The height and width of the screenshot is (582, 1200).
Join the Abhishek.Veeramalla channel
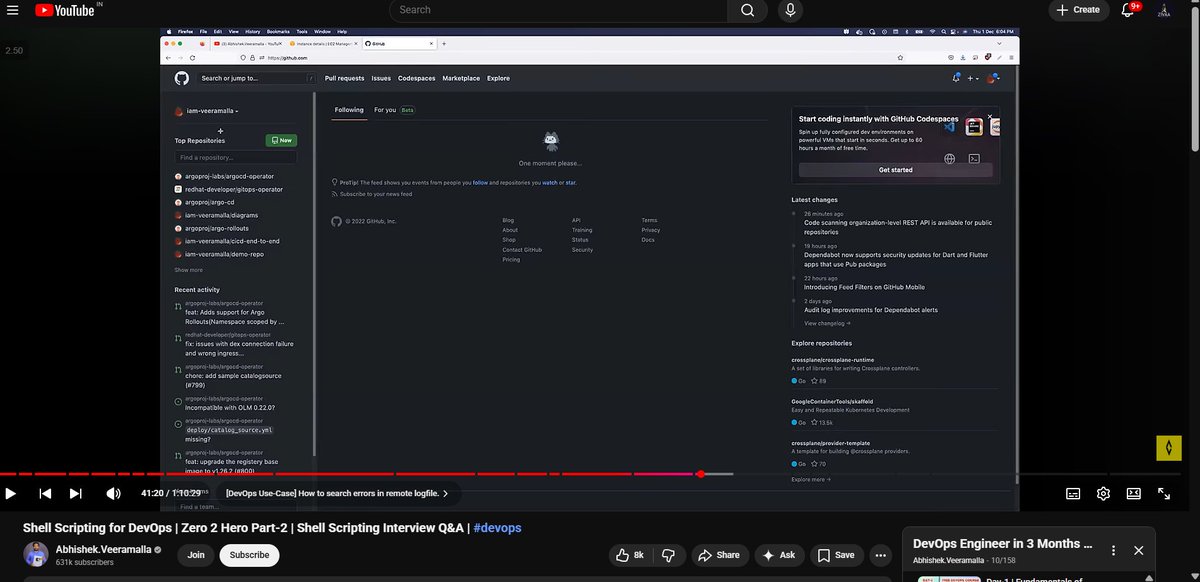tap(196, 555)
